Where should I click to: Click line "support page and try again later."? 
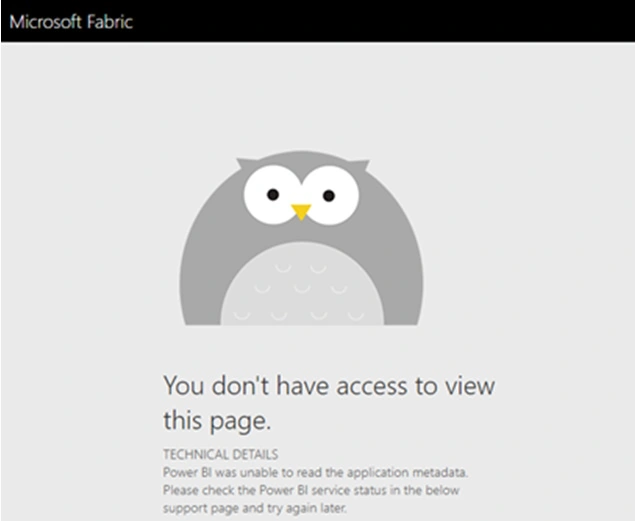tap(255, 508)
